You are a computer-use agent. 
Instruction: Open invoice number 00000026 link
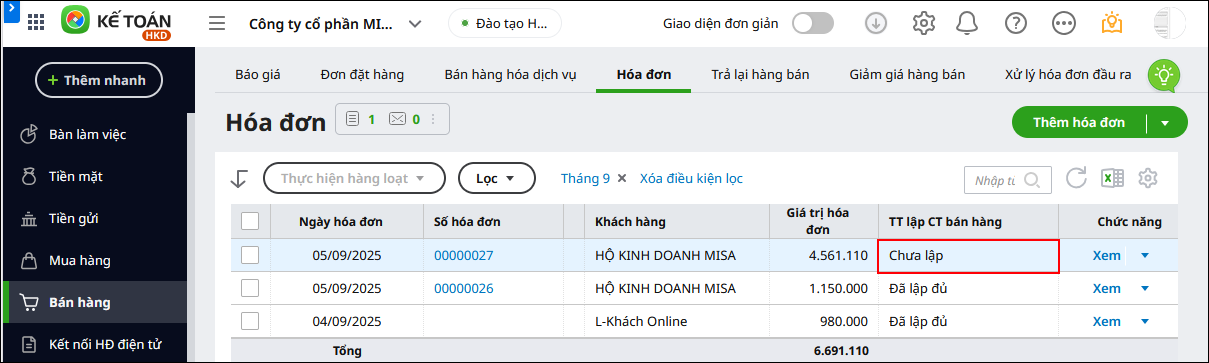464,288
